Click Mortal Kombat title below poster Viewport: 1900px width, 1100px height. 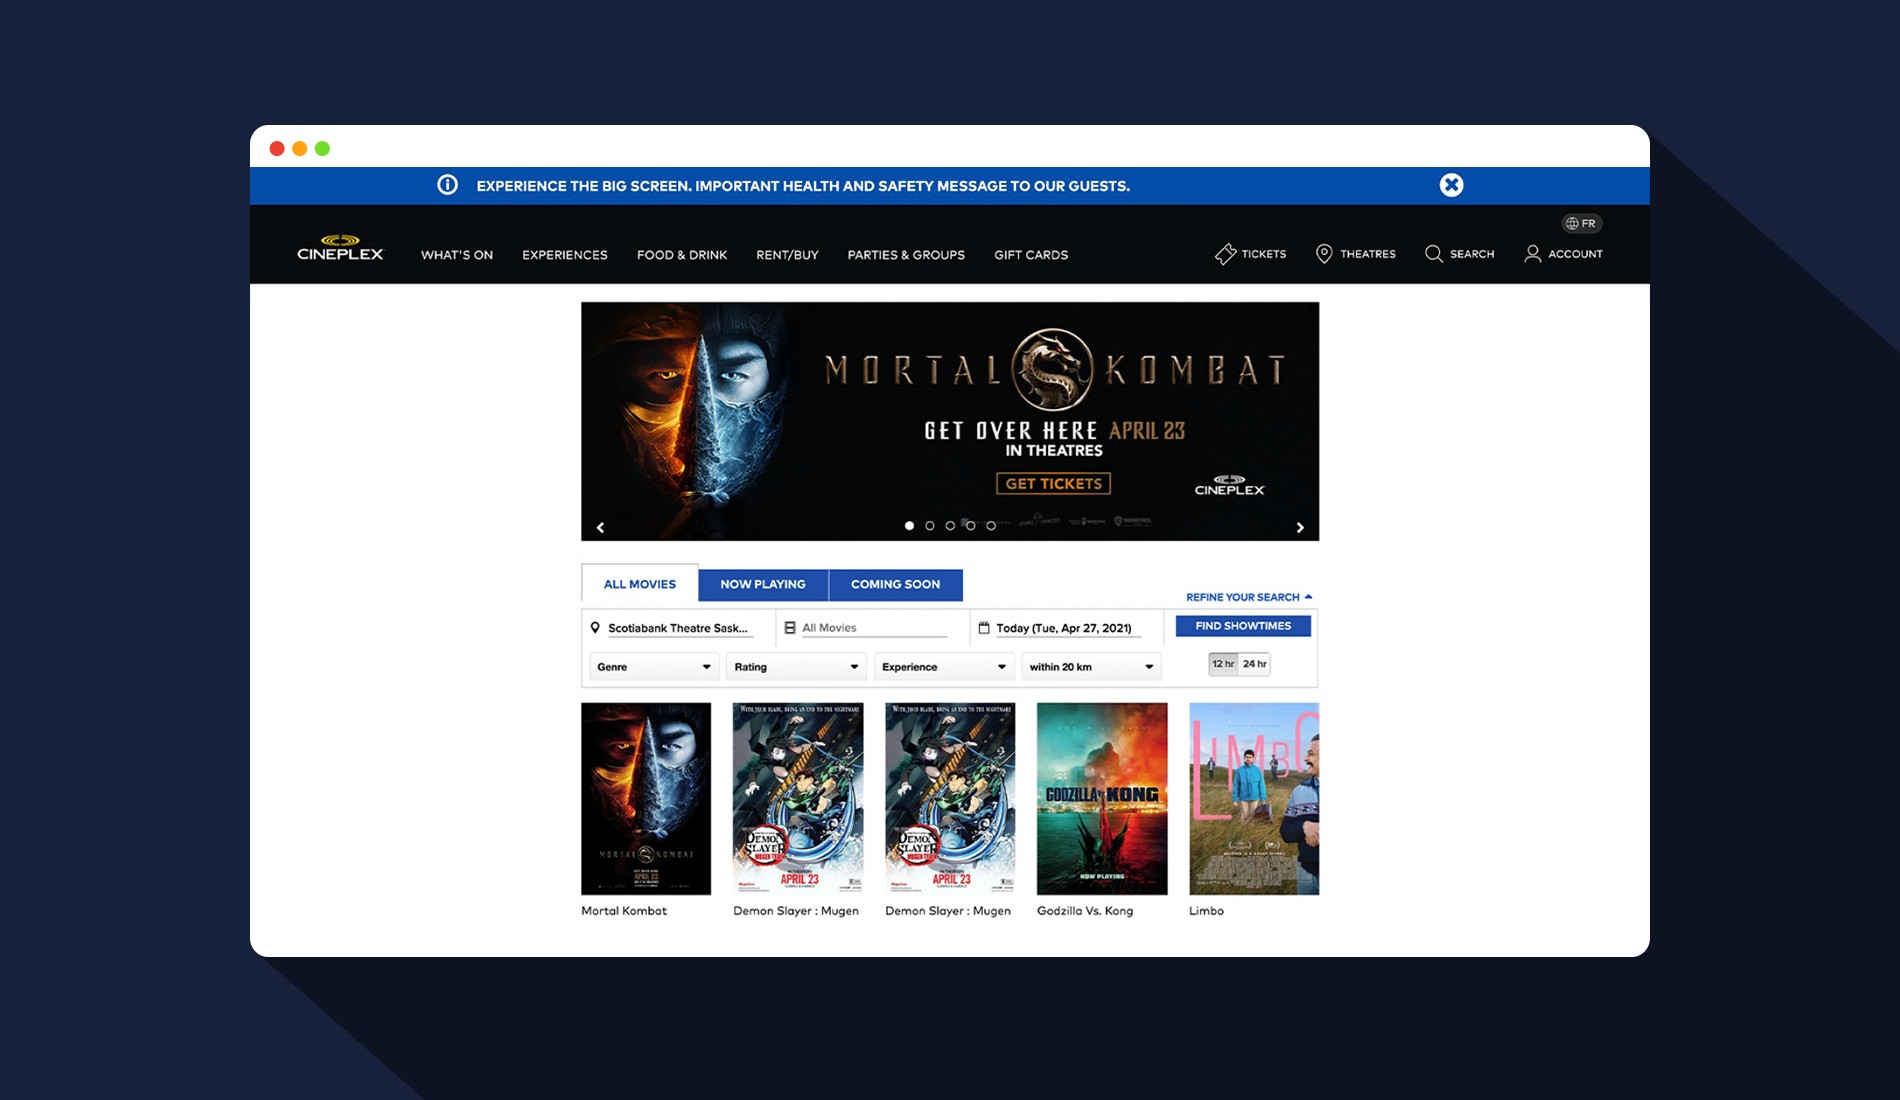pos(624,911)
